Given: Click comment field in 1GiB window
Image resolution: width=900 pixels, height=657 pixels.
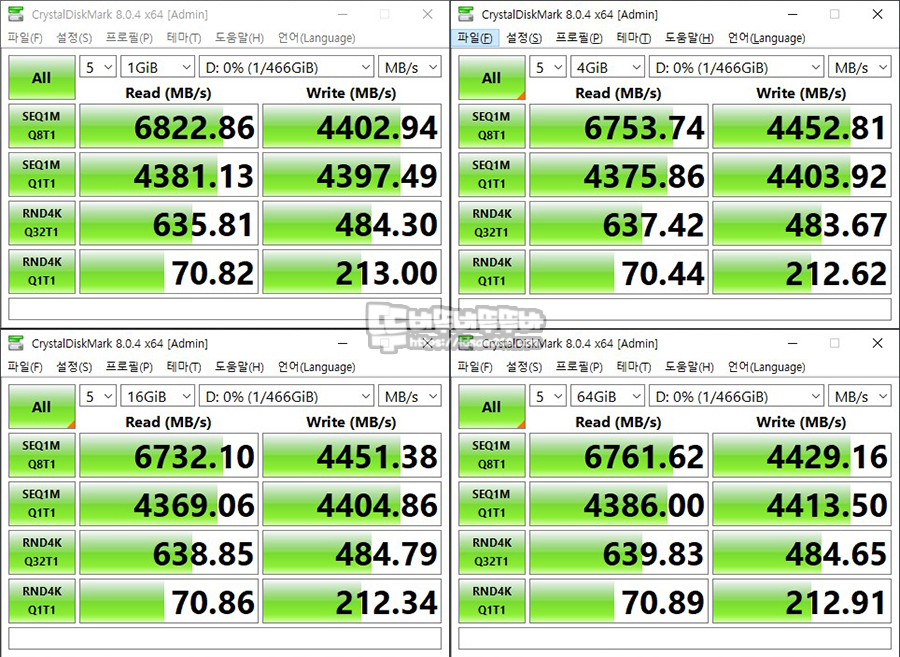Looking at the screenshot, I should click(225, 309).
